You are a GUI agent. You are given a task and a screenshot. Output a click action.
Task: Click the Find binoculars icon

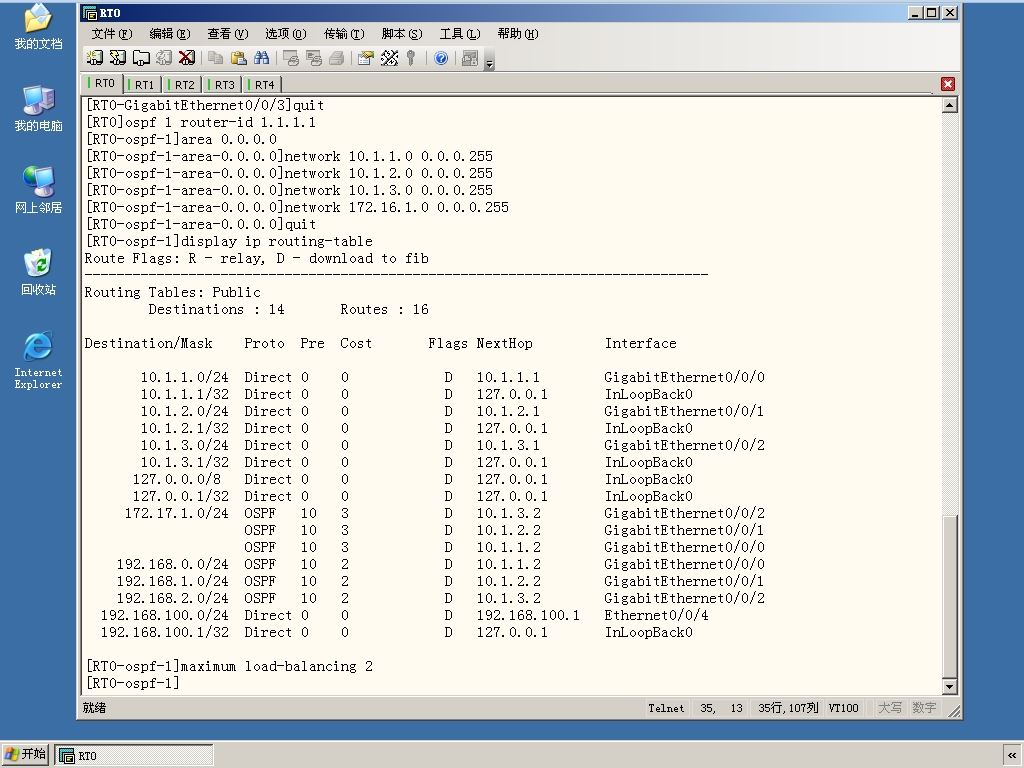262,58
